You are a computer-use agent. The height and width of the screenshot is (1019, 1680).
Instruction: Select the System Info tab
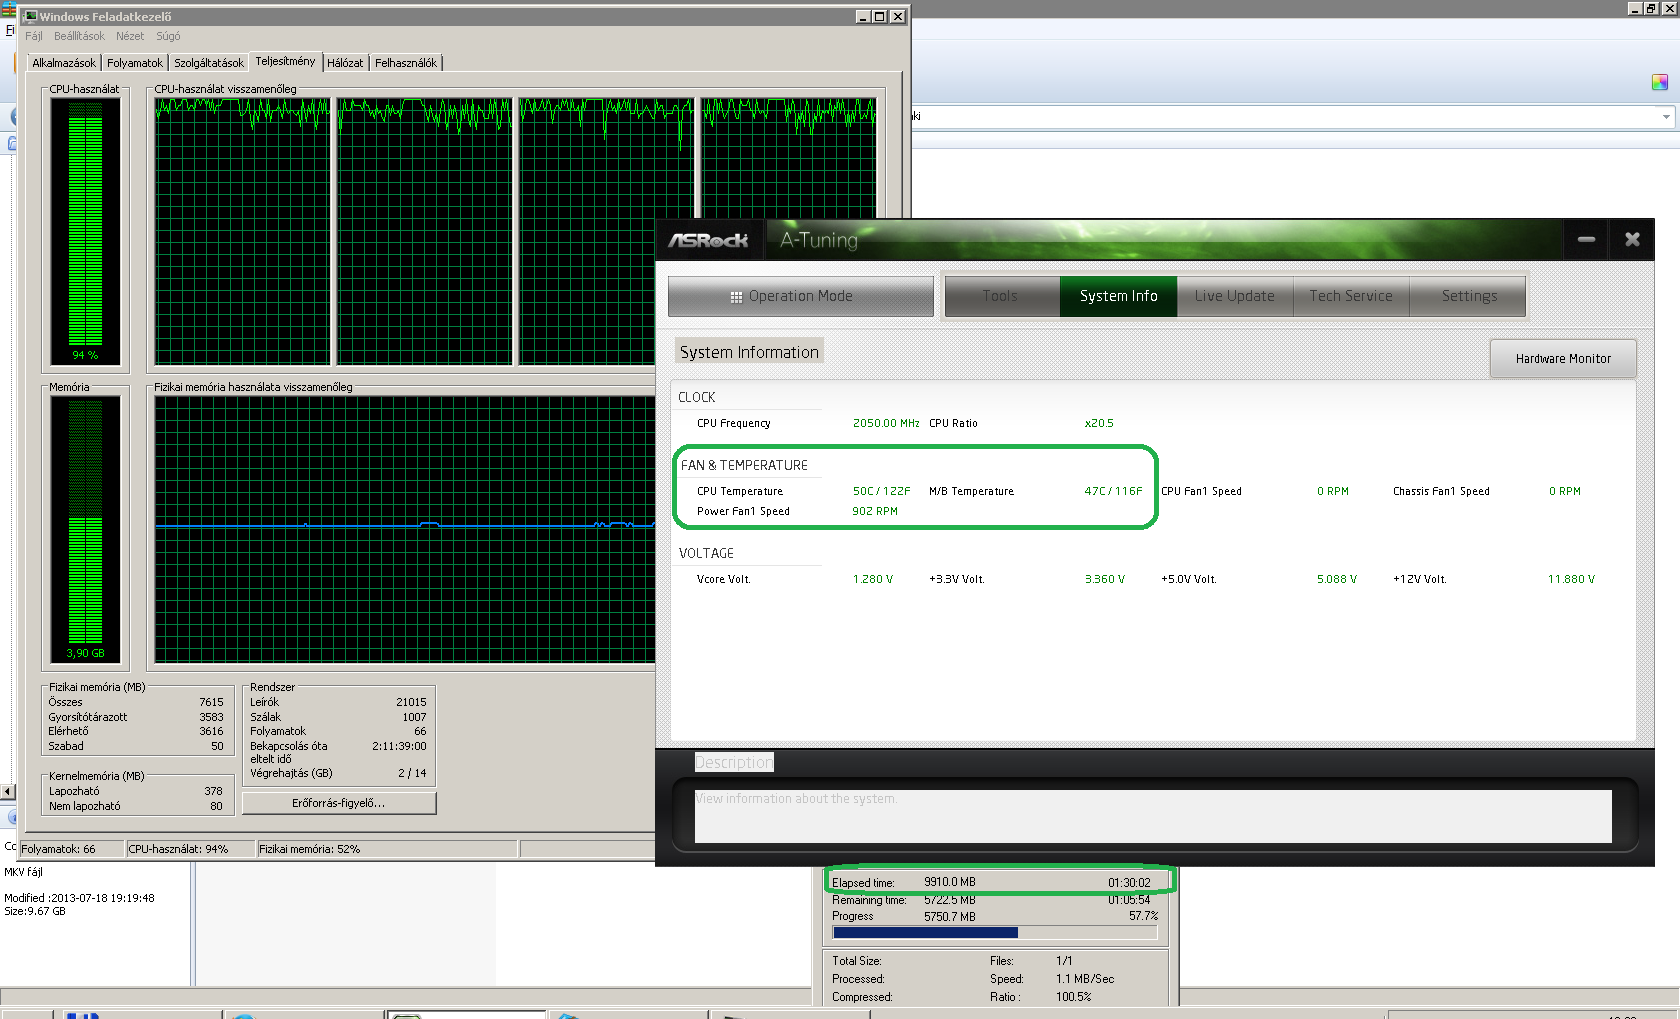click(1118, 296)
